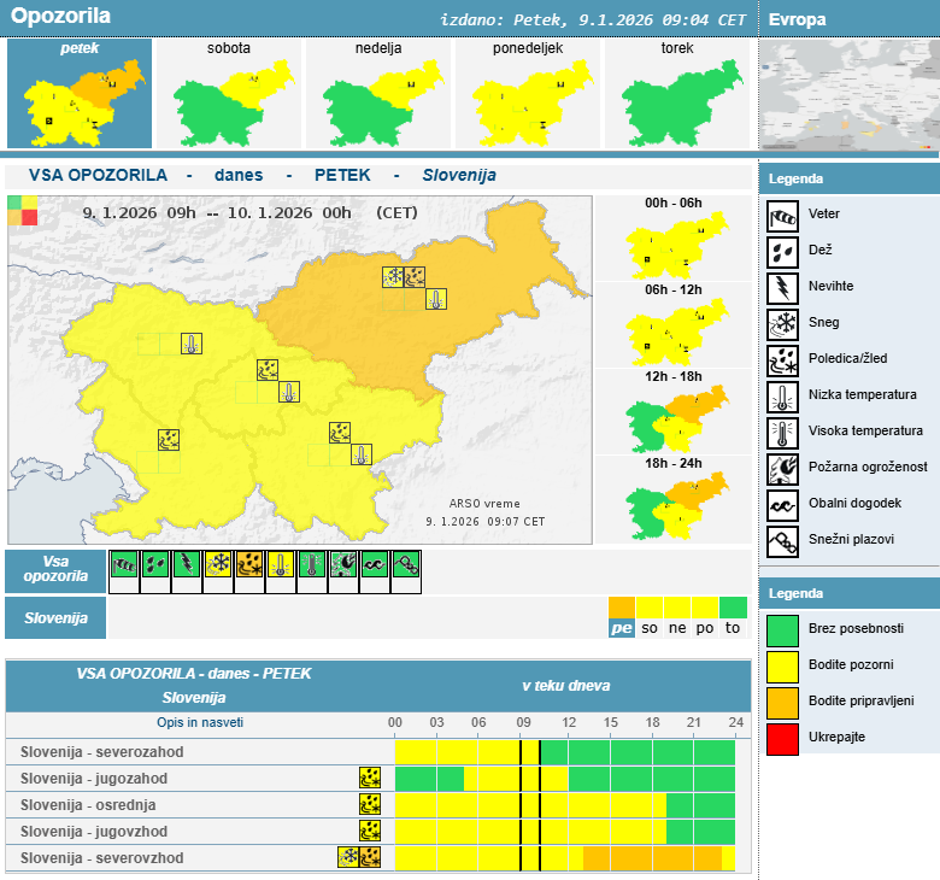Viewport: 940px width, 880px height.
Task: Choose the thunderstorm icon in Vsa opozorila row
Action: pos(186,565)
